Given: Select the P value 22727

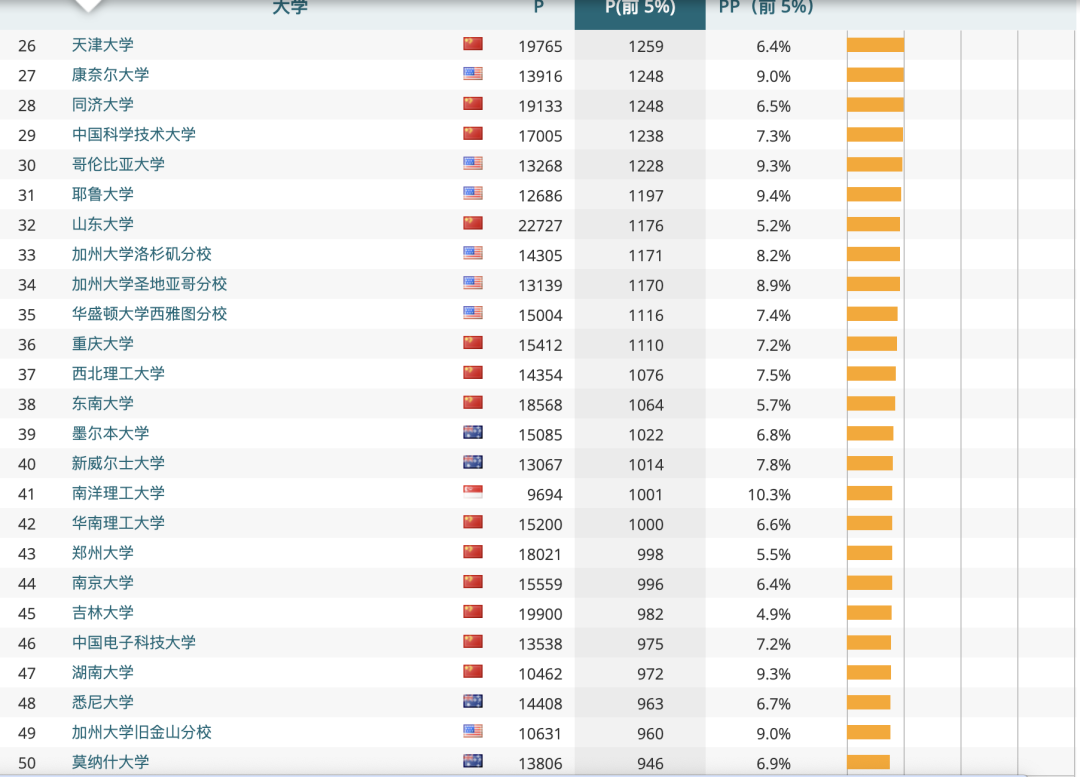Looking at the screenshot, I should (541, 226).
